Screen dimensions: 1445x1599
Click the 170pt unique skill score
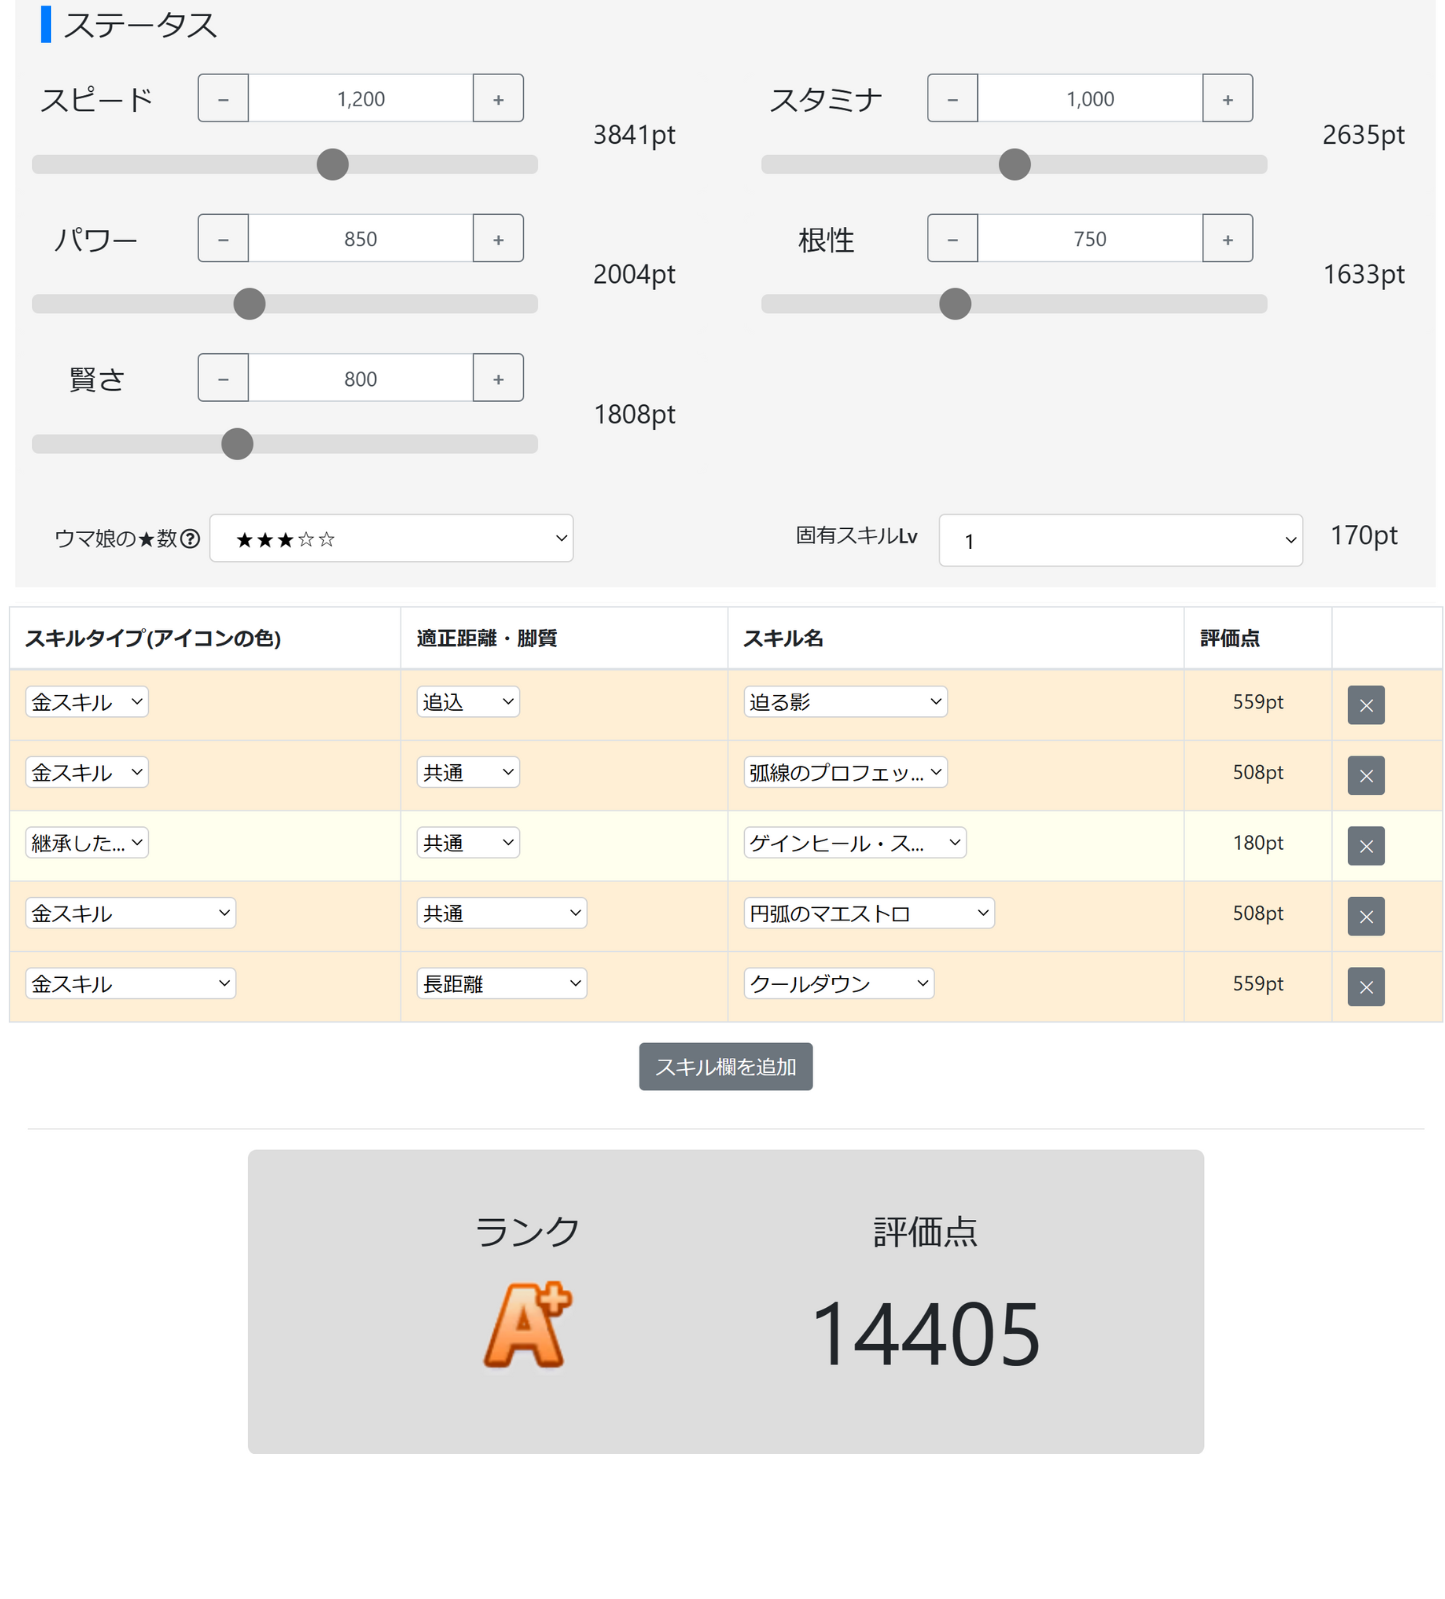tap(1364, 535)
